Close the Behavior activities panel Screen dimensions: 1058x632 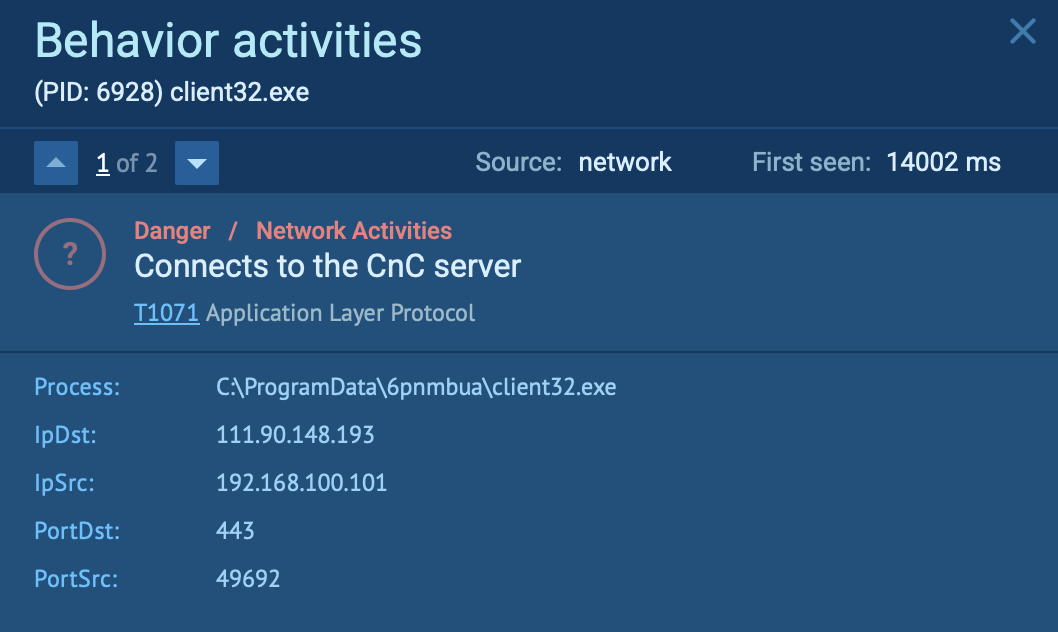1022,32
